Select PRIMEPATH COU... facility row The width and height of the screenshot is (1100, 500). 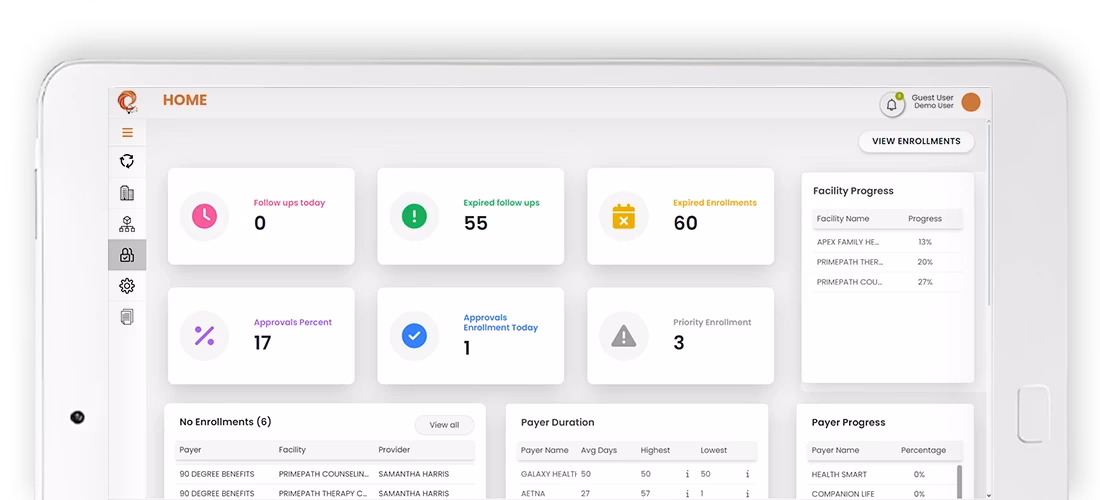coord(887,282)
